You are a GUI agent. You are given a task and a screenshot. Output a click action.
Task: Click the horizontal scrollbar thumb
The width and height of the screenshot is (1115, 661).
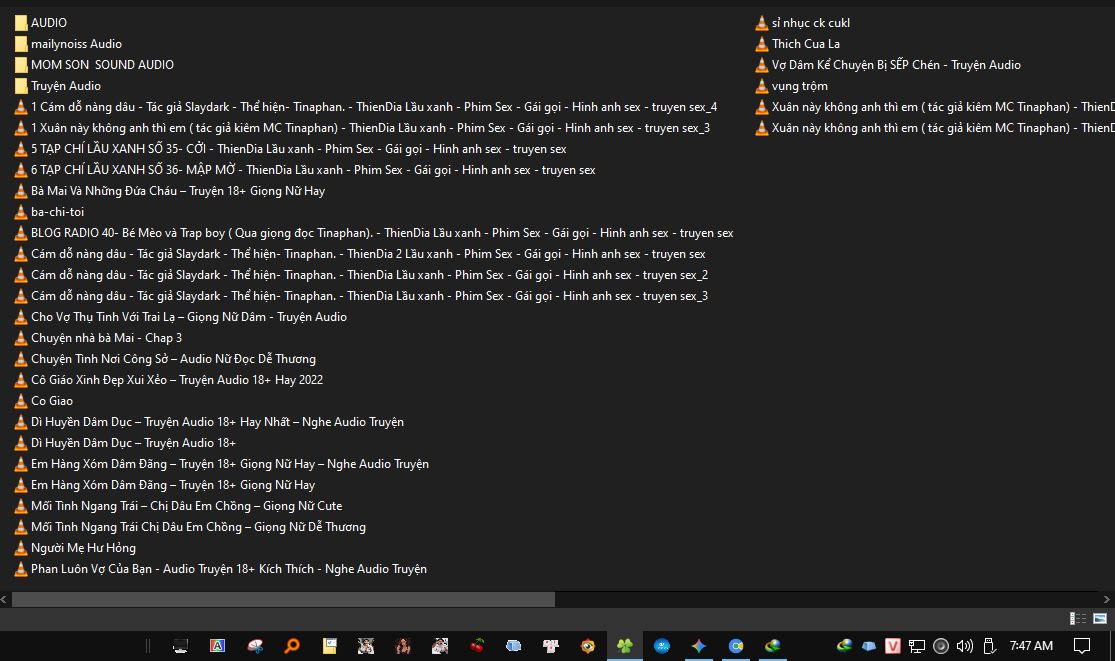coord(283,600)
